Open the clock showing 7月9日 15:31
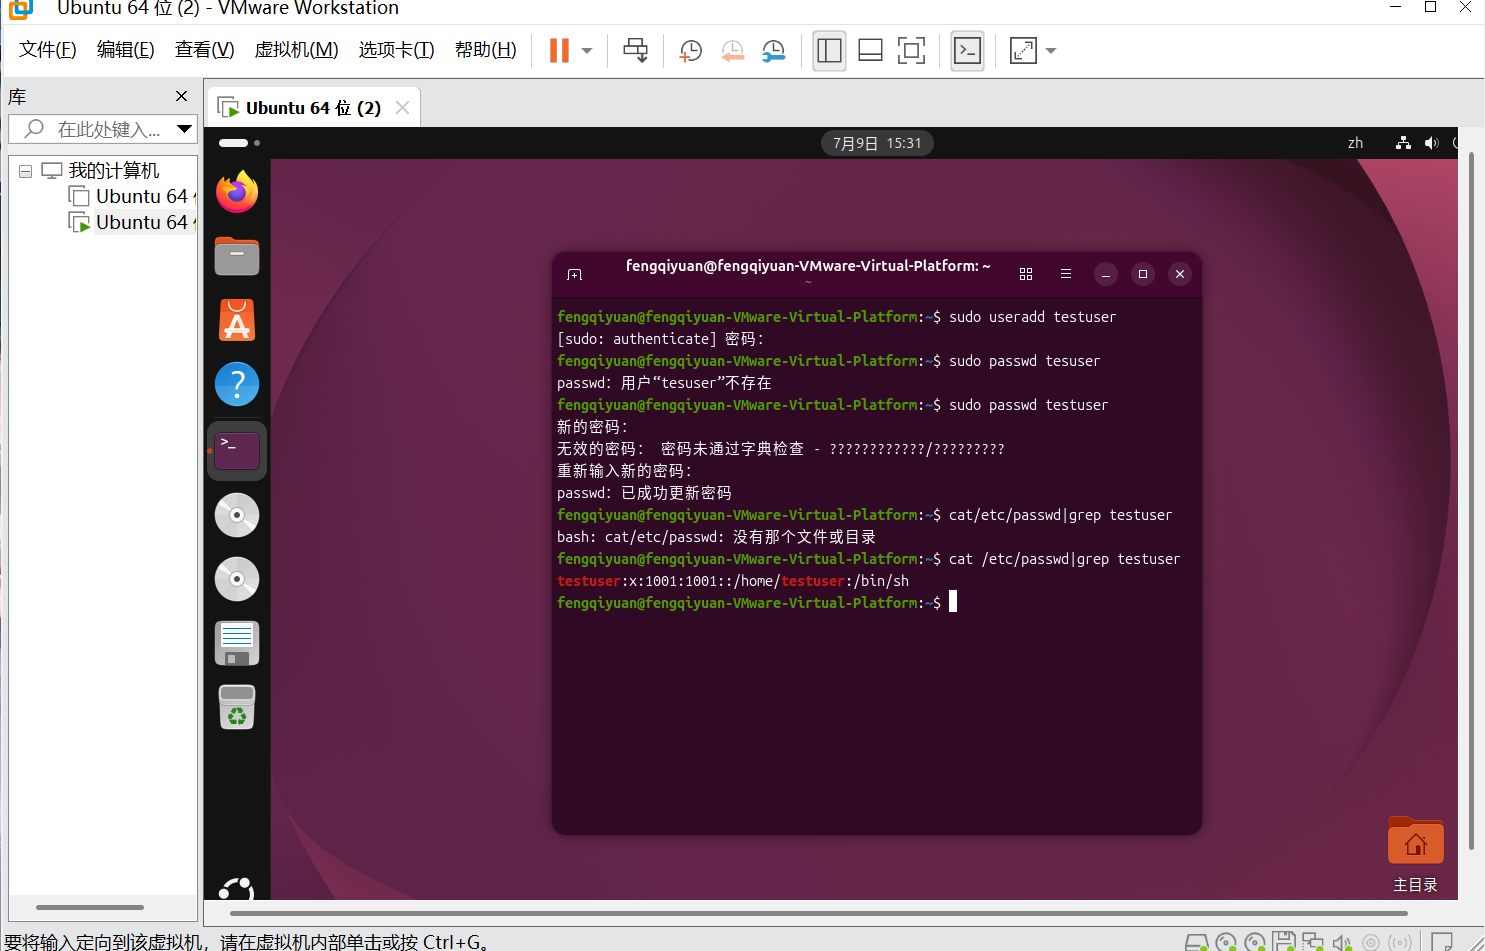The width and height of the screenshot is (1485, 951). pos(877,143)
